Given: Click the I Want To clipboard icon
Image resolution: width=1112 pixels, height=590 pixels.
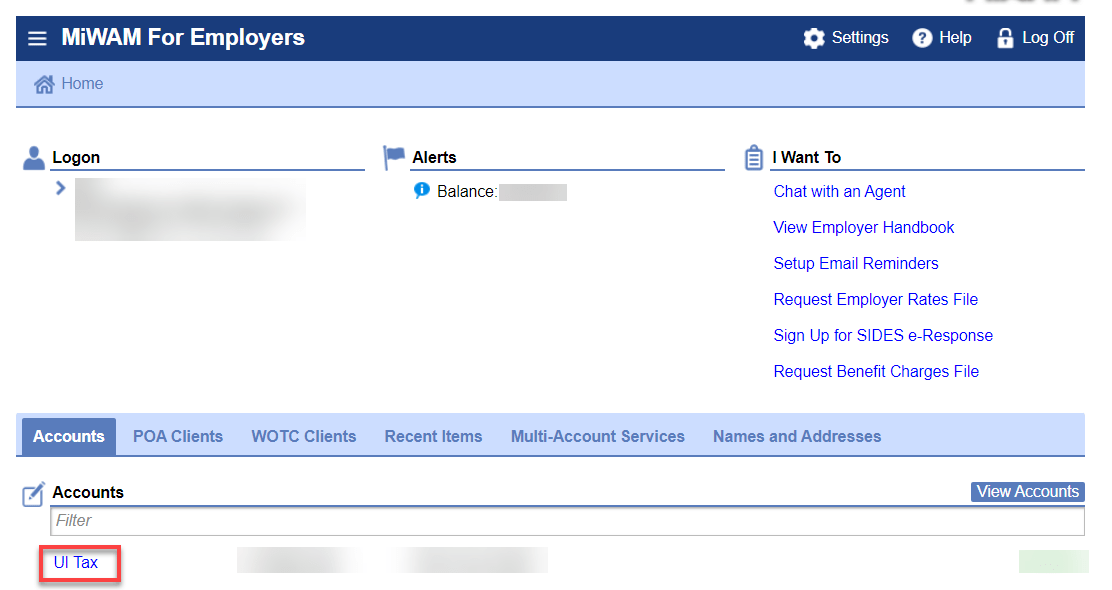Looking at the screenshot, I should (x=754, y=157).
